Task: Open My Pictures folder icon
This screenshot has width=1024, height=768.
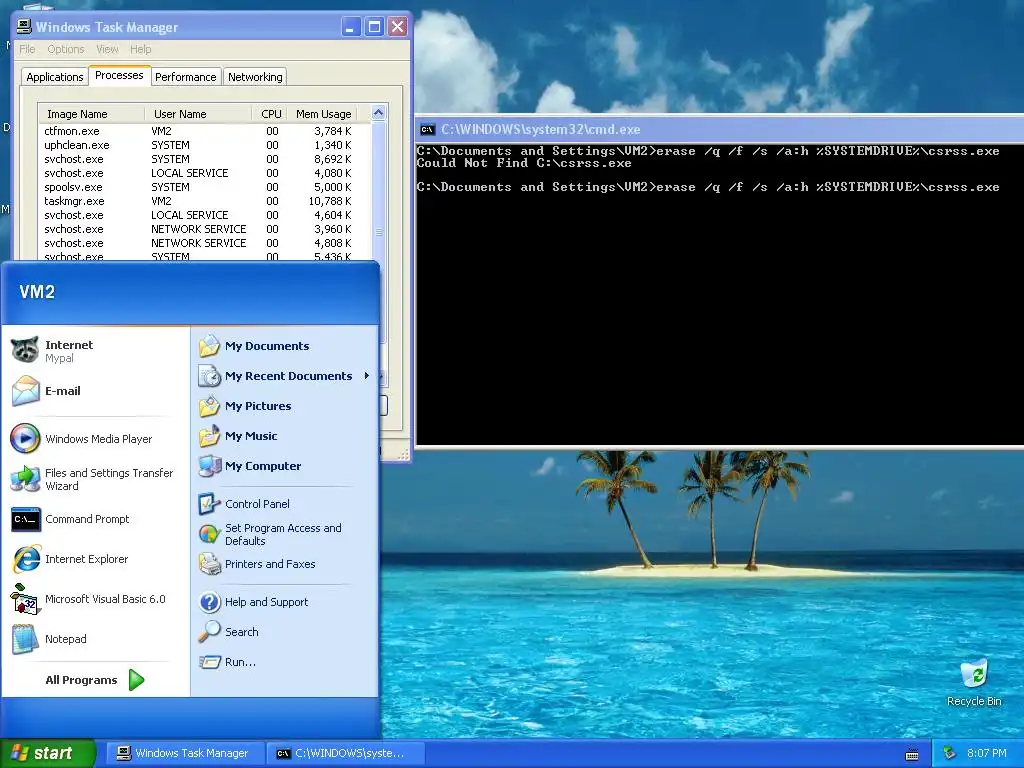Action: pyautogui.click(x=210, y=406)
